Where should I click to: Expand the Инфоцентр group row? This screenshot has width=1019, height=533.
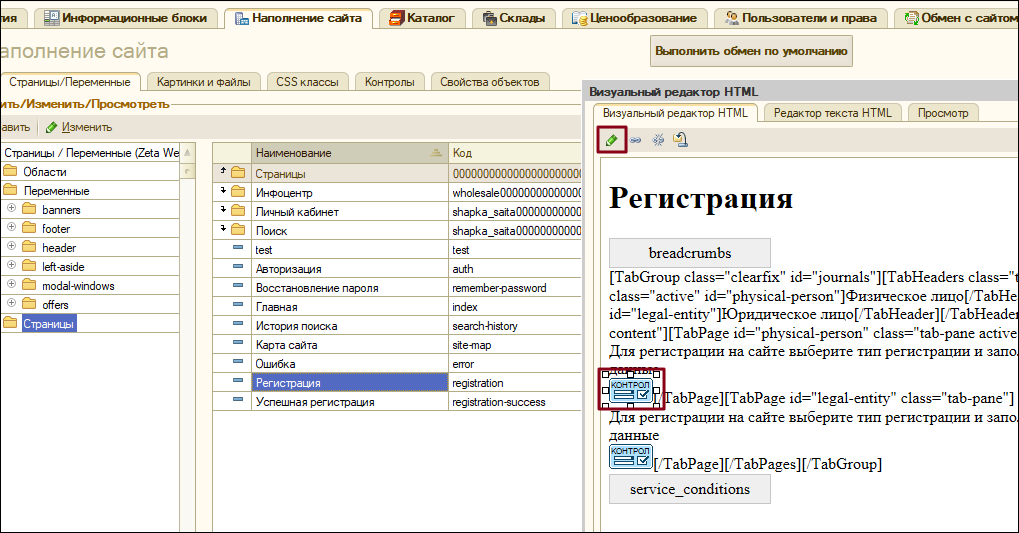pos(223,190)
